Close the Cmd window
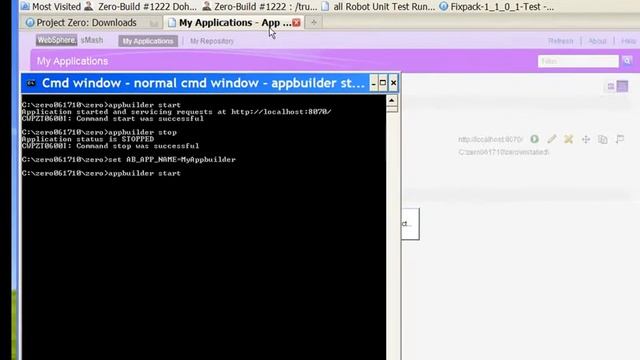The height and width of the screenshot is (360, 640). pyautogui.click(x=393, y=83)
